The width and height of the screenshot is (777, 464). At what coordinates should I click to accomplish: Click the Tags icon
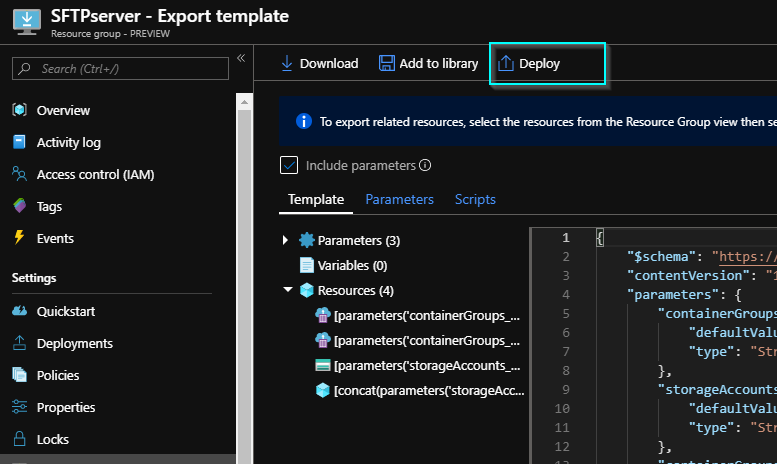[x=19, y=205]
